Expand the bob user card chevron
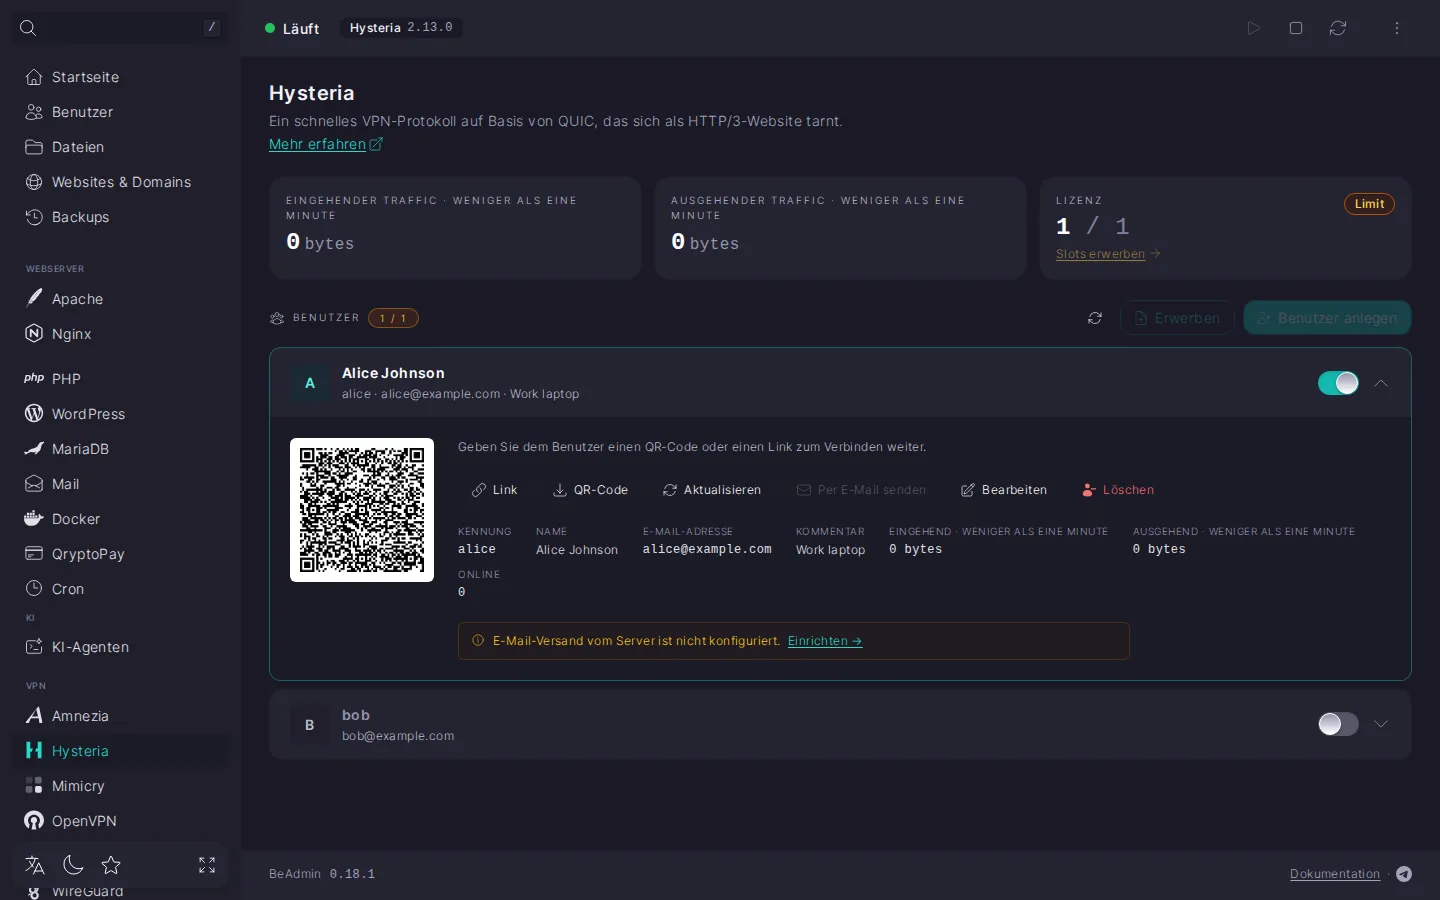 [1381, 724]
